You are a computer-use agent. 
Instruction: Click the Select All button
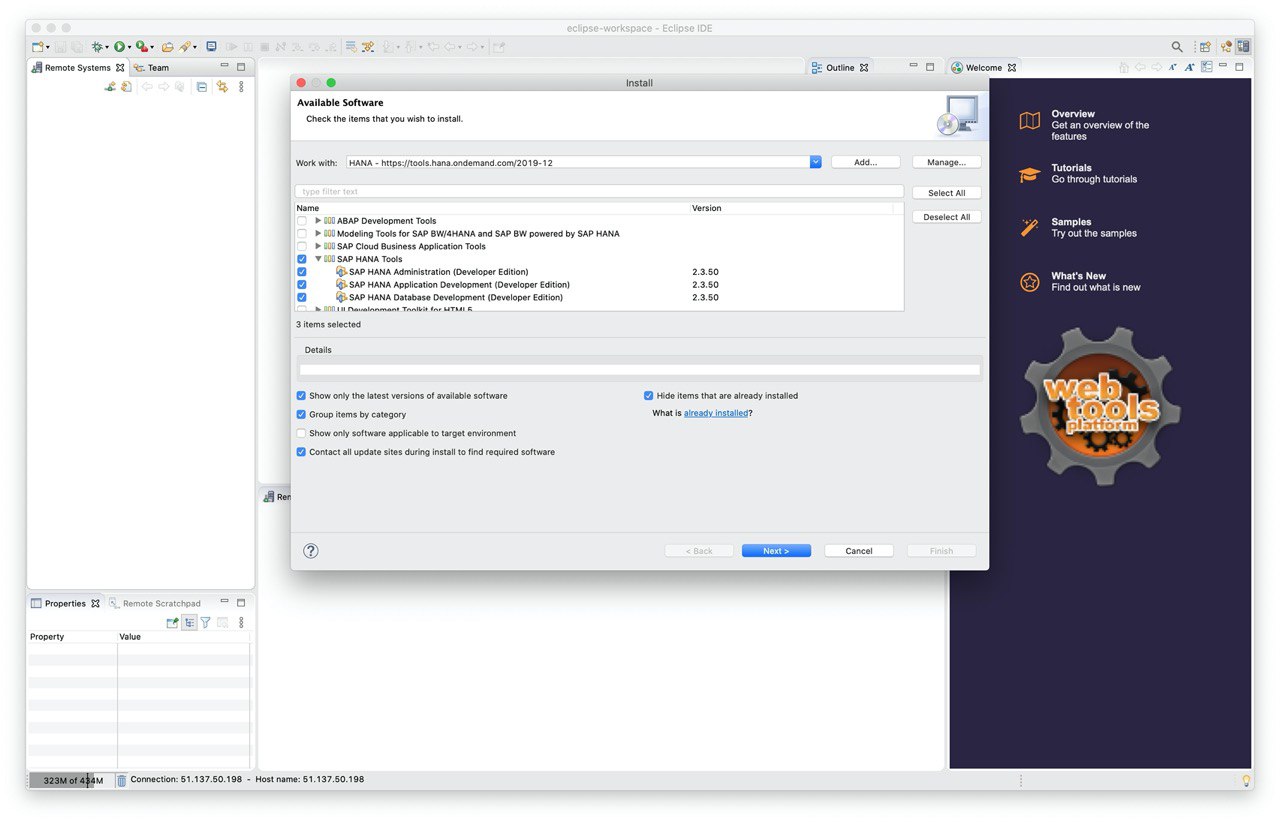pos(946,193)
